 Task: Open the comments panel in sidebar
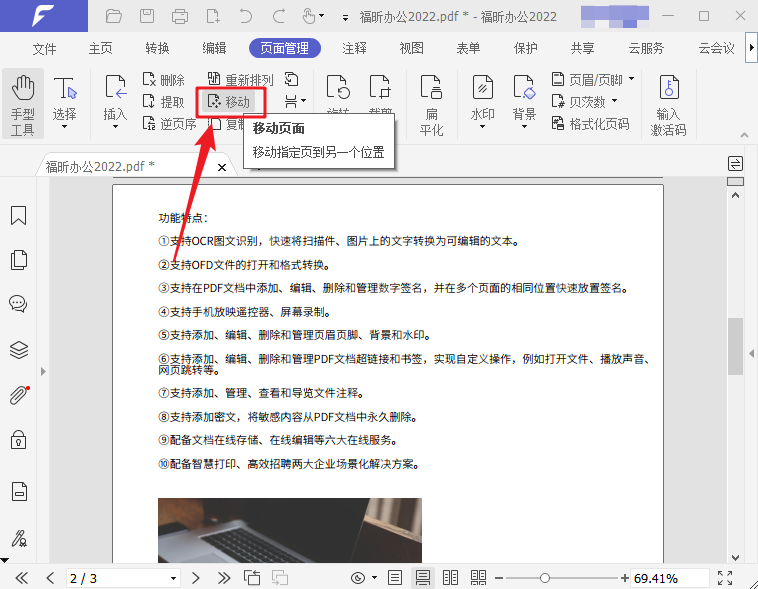tap(18, 304)
